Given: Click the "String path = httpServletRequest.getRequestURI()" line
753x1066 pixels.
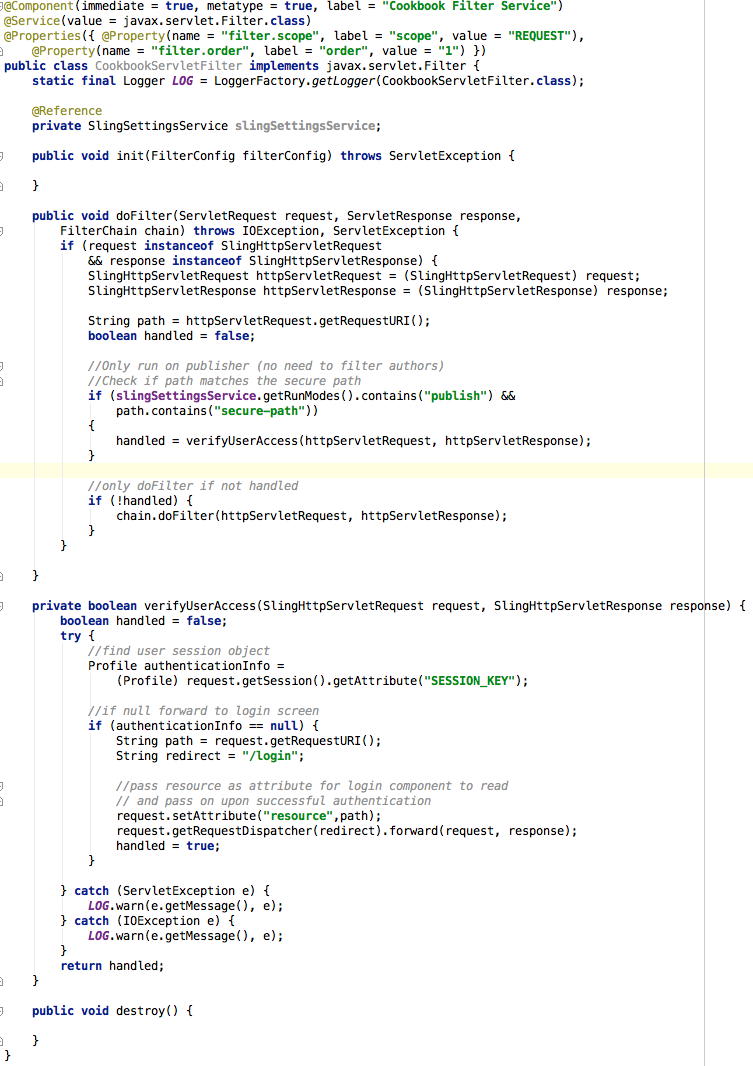Looking at the screenshot, I should (x=259, y=321).
